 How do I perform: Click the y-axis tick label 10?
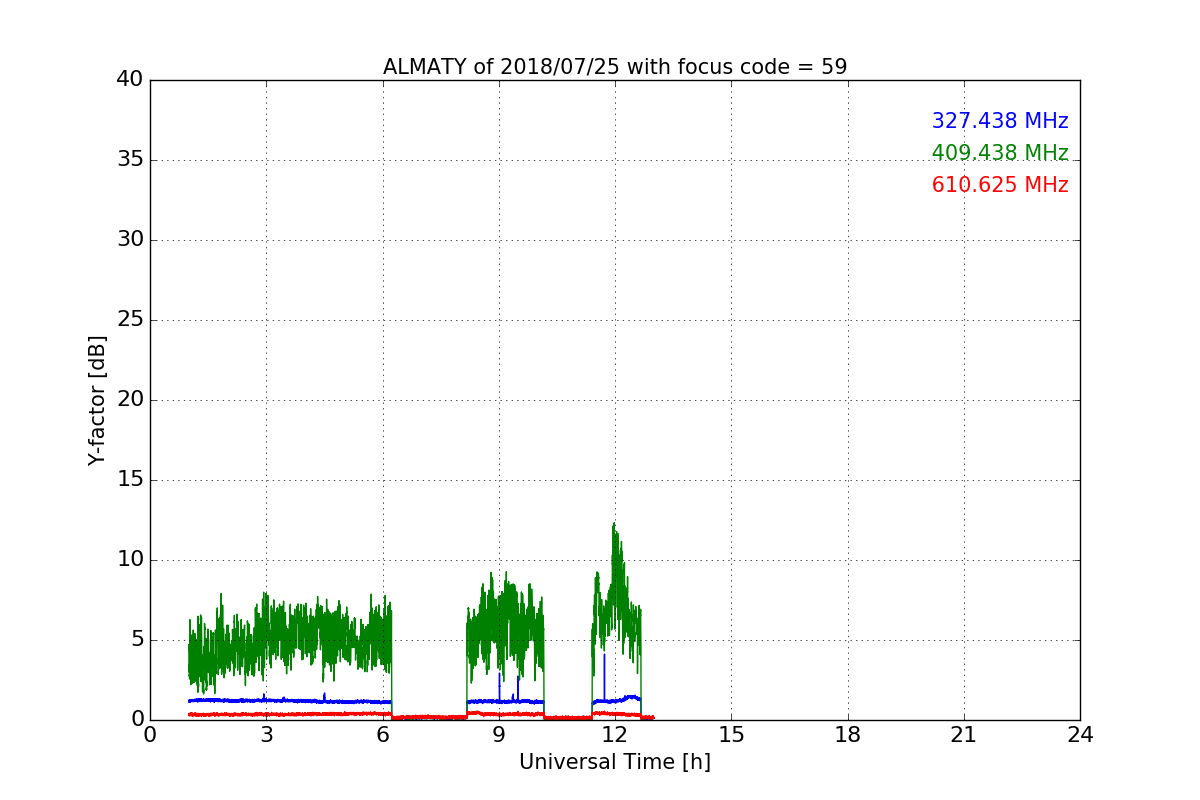pyautogui.click(x=130, y=560)
